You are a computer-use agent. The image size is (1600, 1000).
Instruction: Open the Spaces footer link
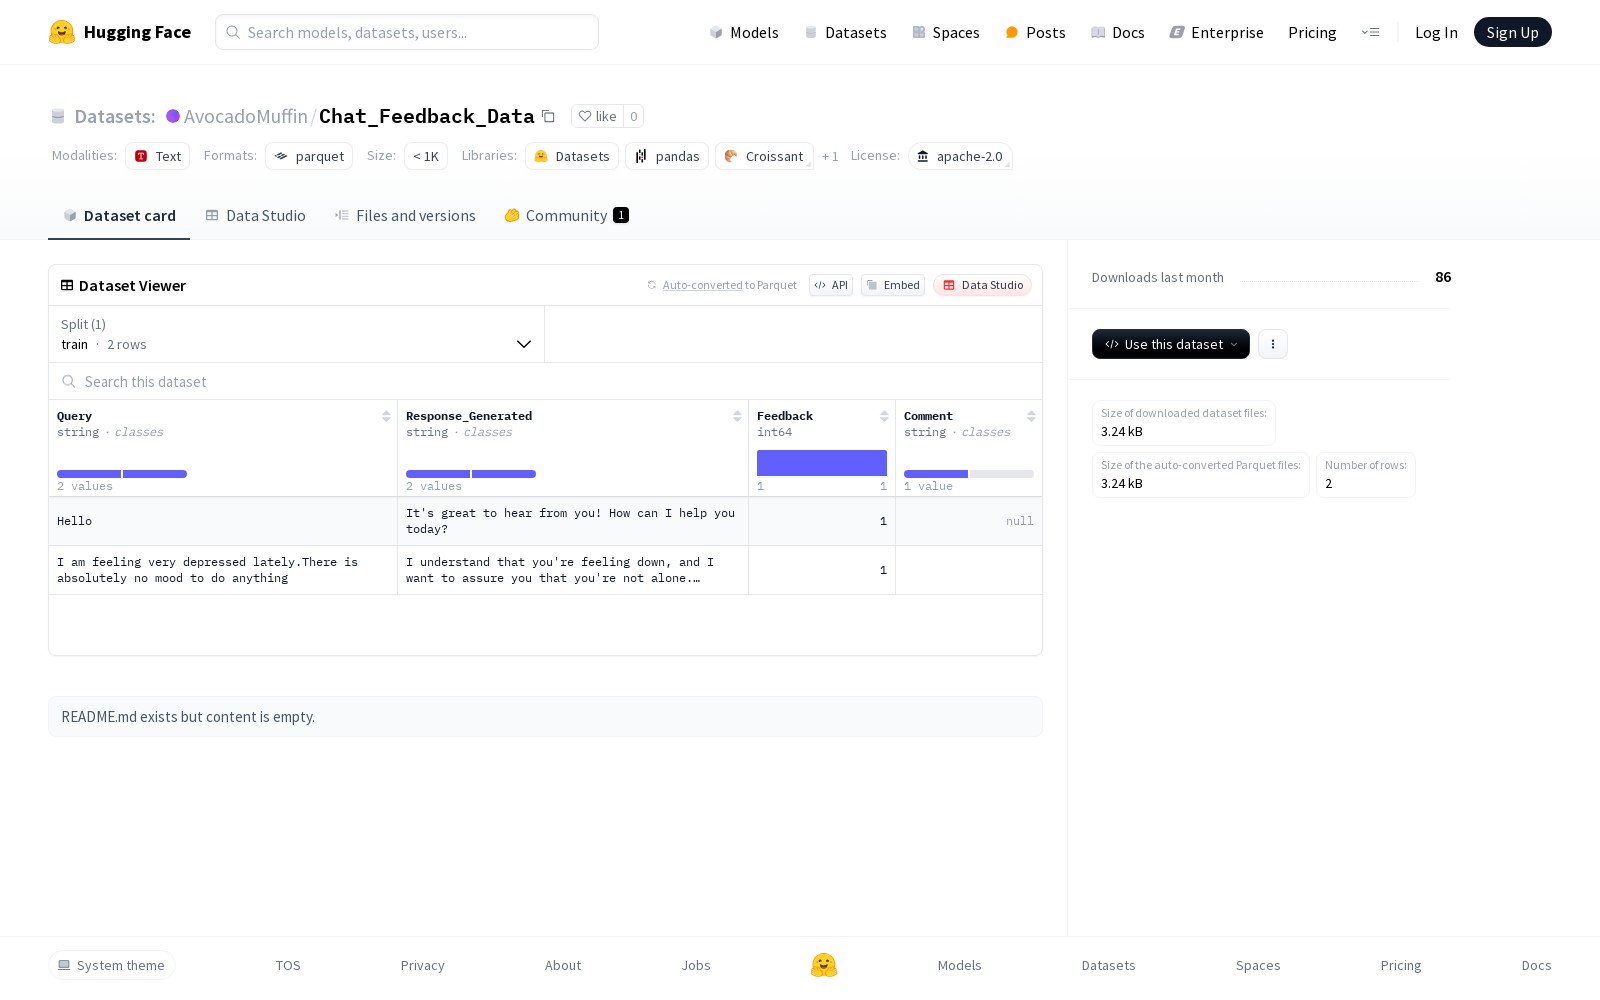click(1258, 965)
